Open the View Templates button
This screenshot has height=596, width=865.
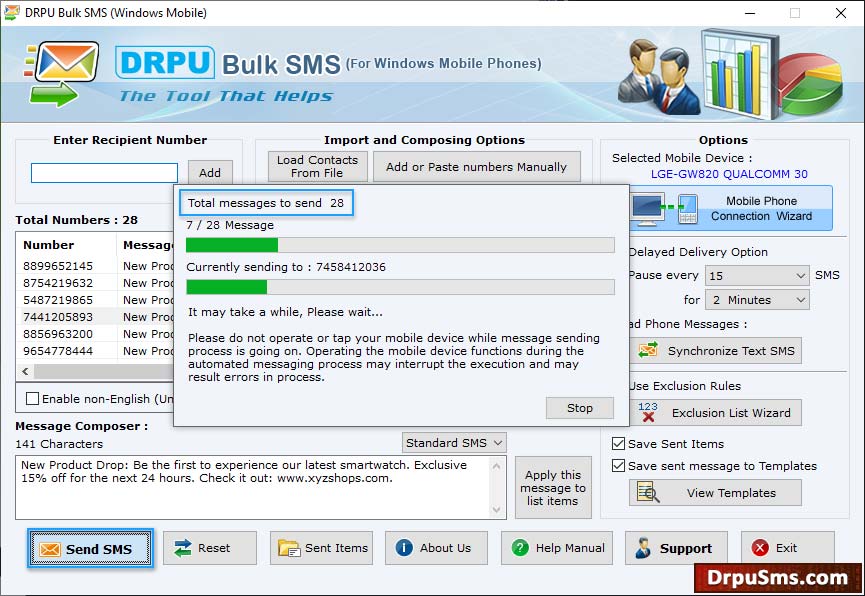click(x=715, y=492)
